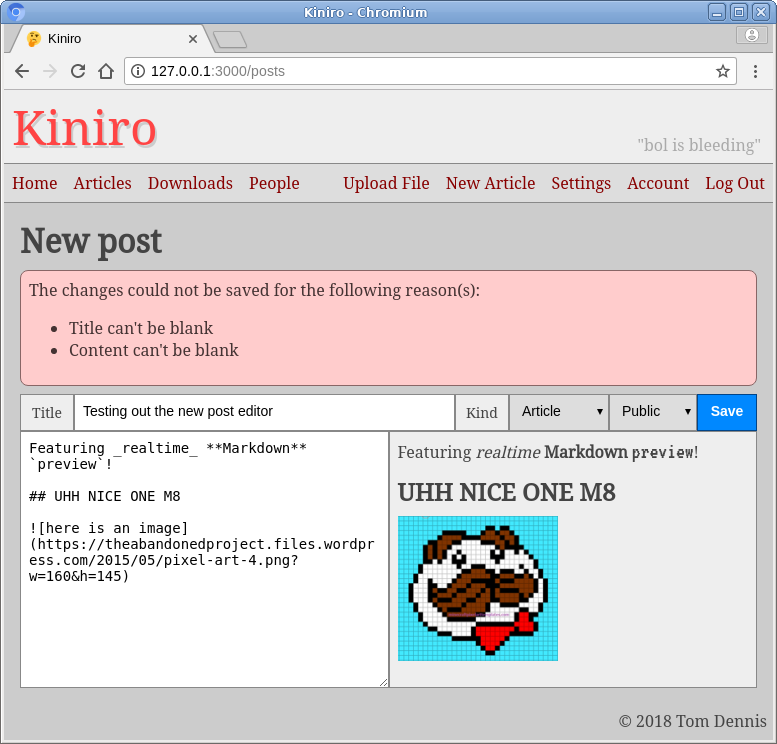
Task: Click the browser back arrow
Action: pyautogui.click(x=22, y=71)
